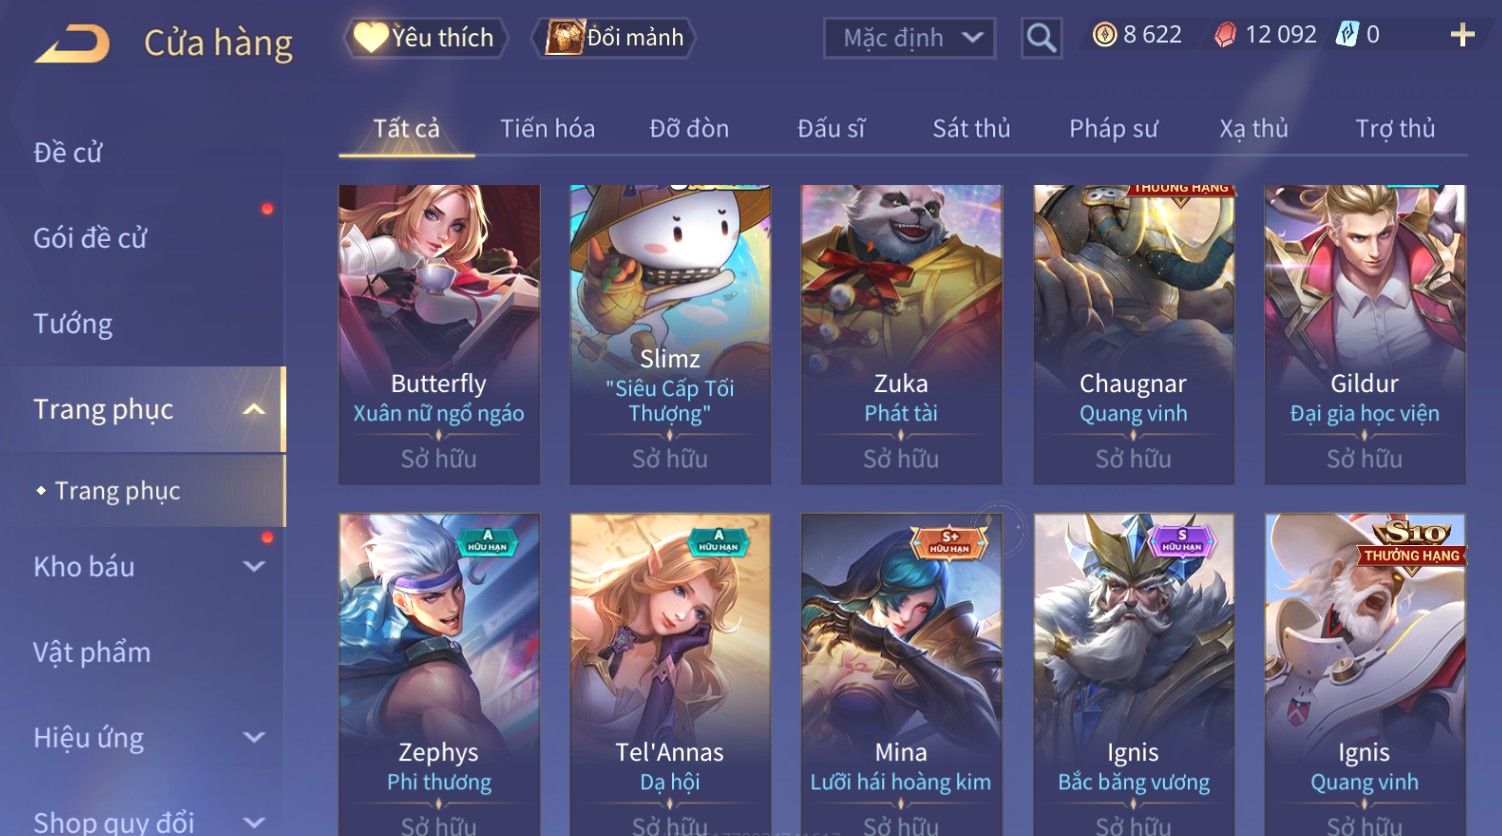1502x836 pixels.
Task: Select the Tiến hóa tab
Action: click(547, 129)
